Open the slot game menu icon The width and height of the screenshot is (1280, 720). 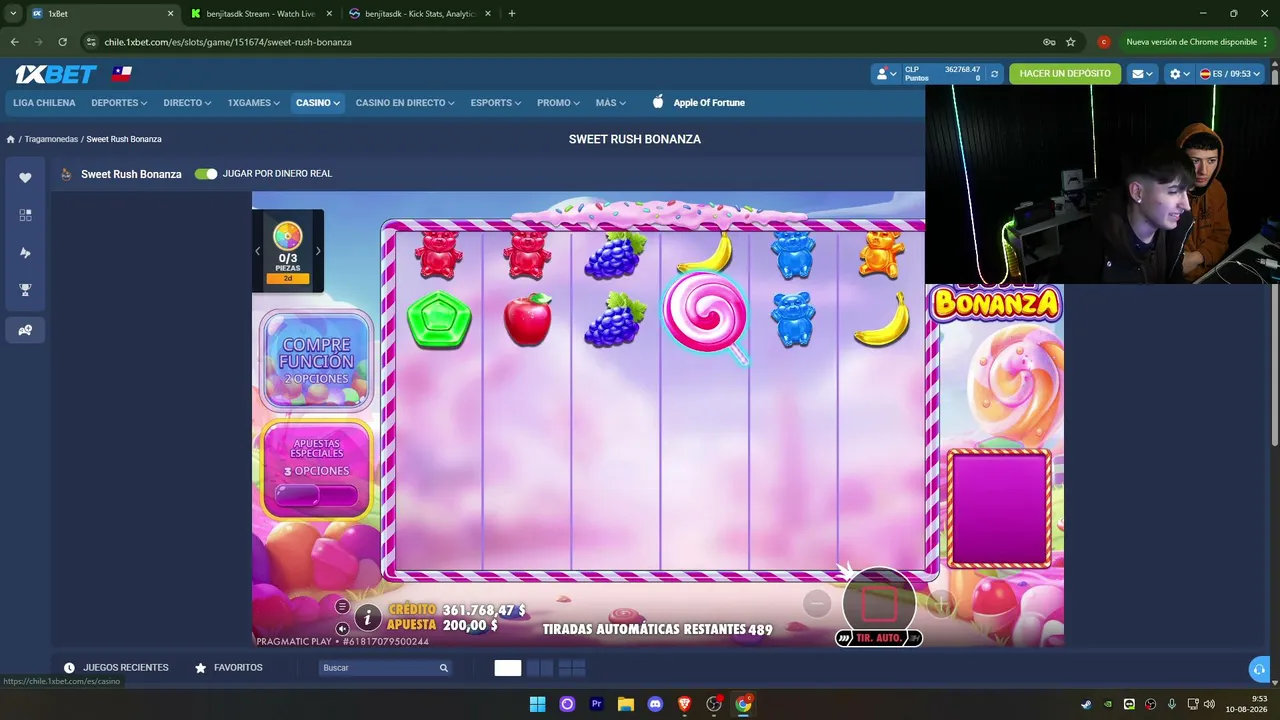pyautogui.click(x=342, y=606)
